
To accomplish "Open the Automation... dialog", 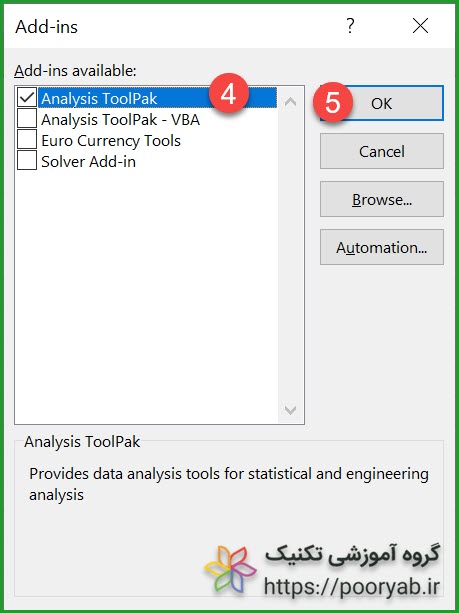I will click(x=382, y=247).
